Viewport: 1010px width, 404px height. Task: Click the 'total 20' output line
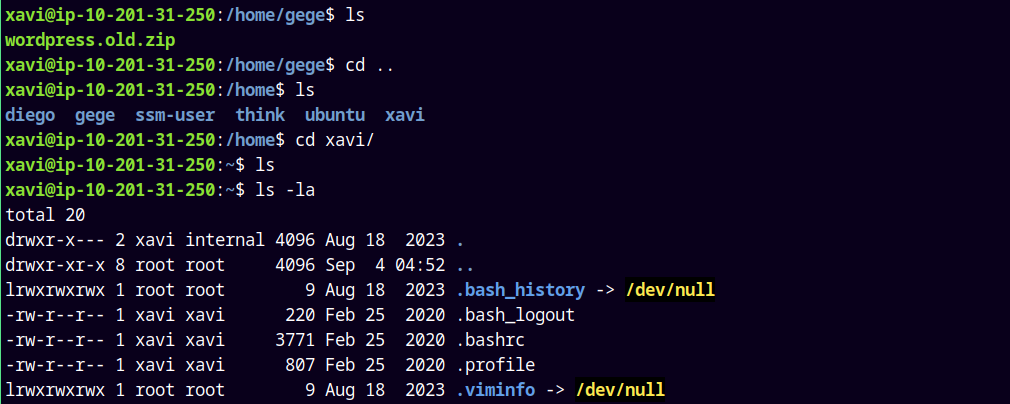[x=45, y=215]
